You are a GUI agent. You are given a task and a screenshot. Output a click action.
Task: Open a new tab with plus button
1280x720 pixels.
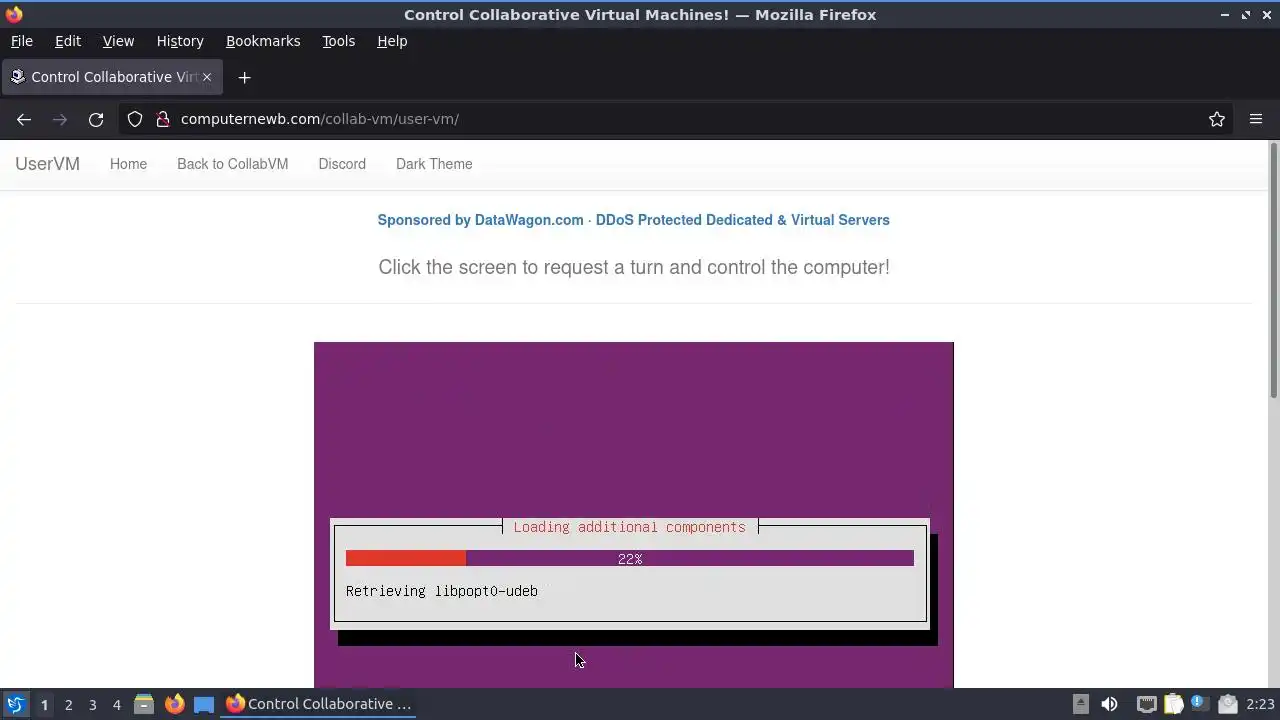click(244, 77)
